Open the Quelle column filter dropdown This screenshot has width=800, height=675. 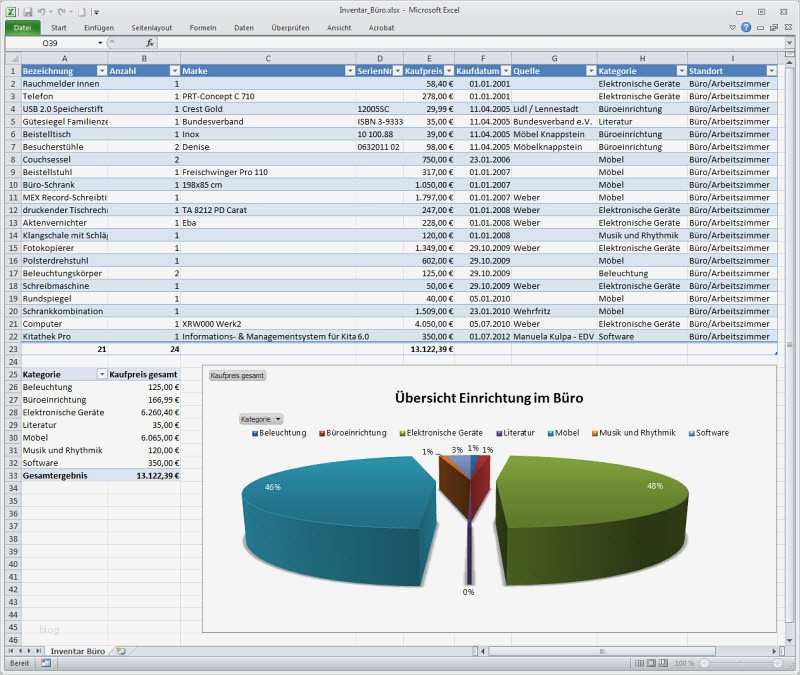click(x=591, y=71)
